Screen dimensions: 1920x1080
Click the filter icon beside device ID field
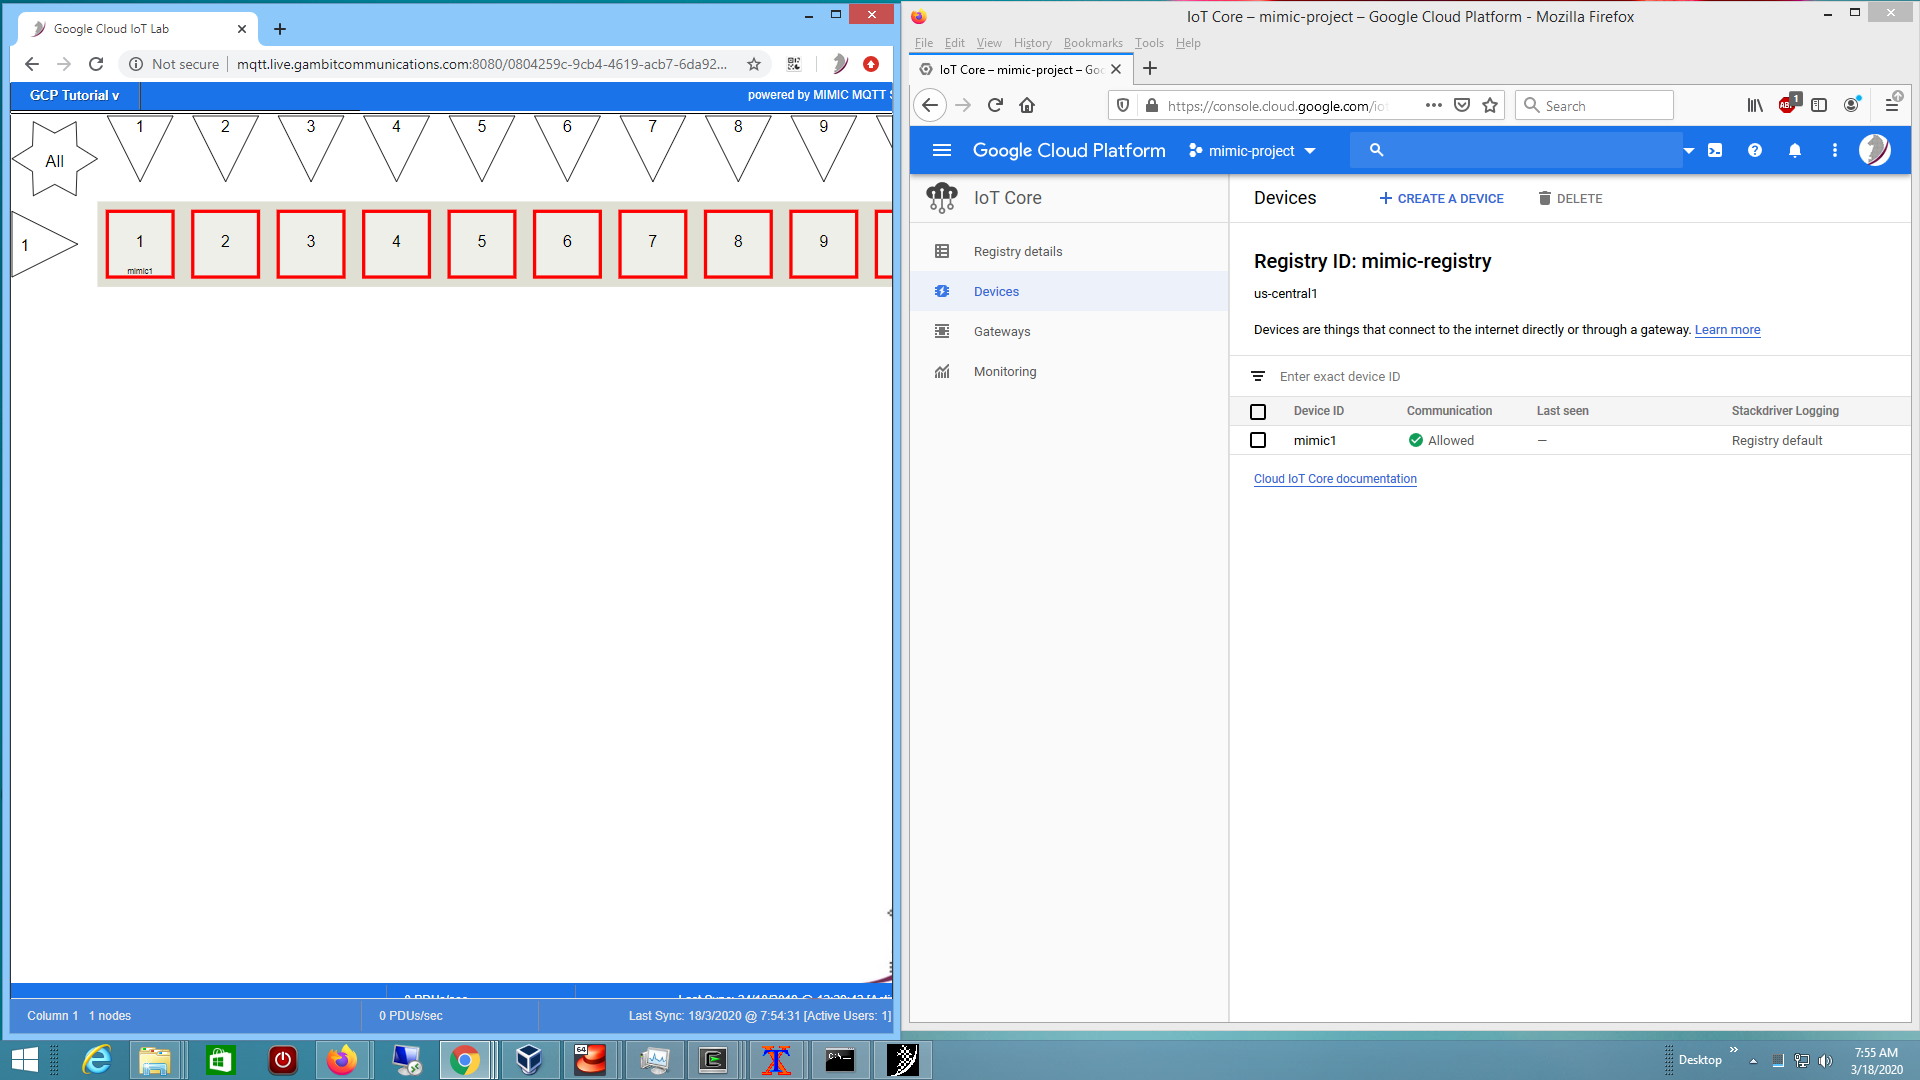pos(1257,376)
